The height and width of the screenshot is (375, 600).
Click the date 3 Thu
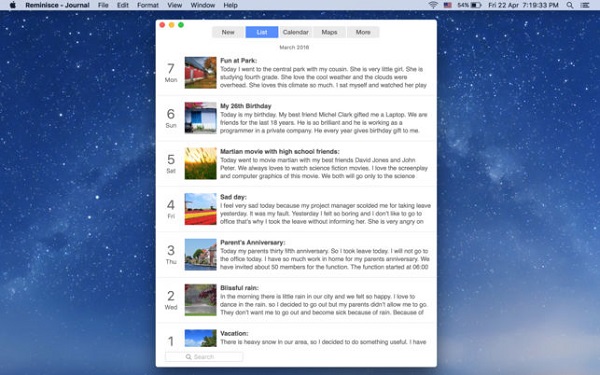point(171,254)
